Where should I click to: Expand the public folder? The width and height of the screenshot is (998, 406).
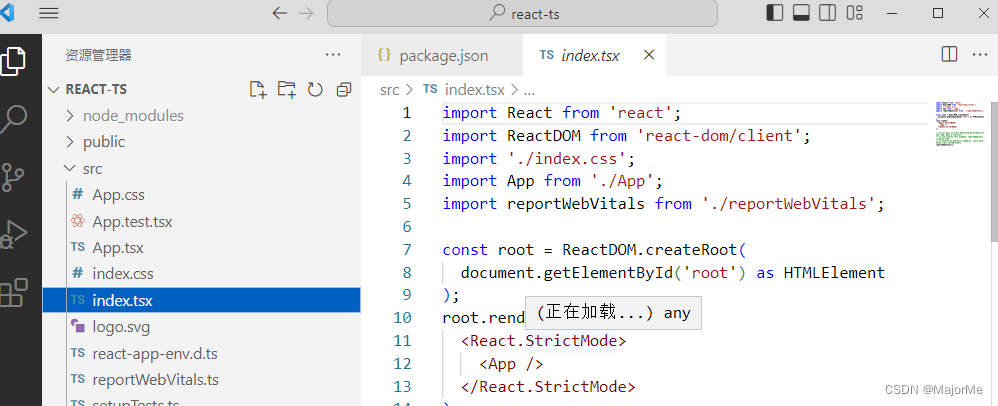pyautogui.click(x=201, y=142)
